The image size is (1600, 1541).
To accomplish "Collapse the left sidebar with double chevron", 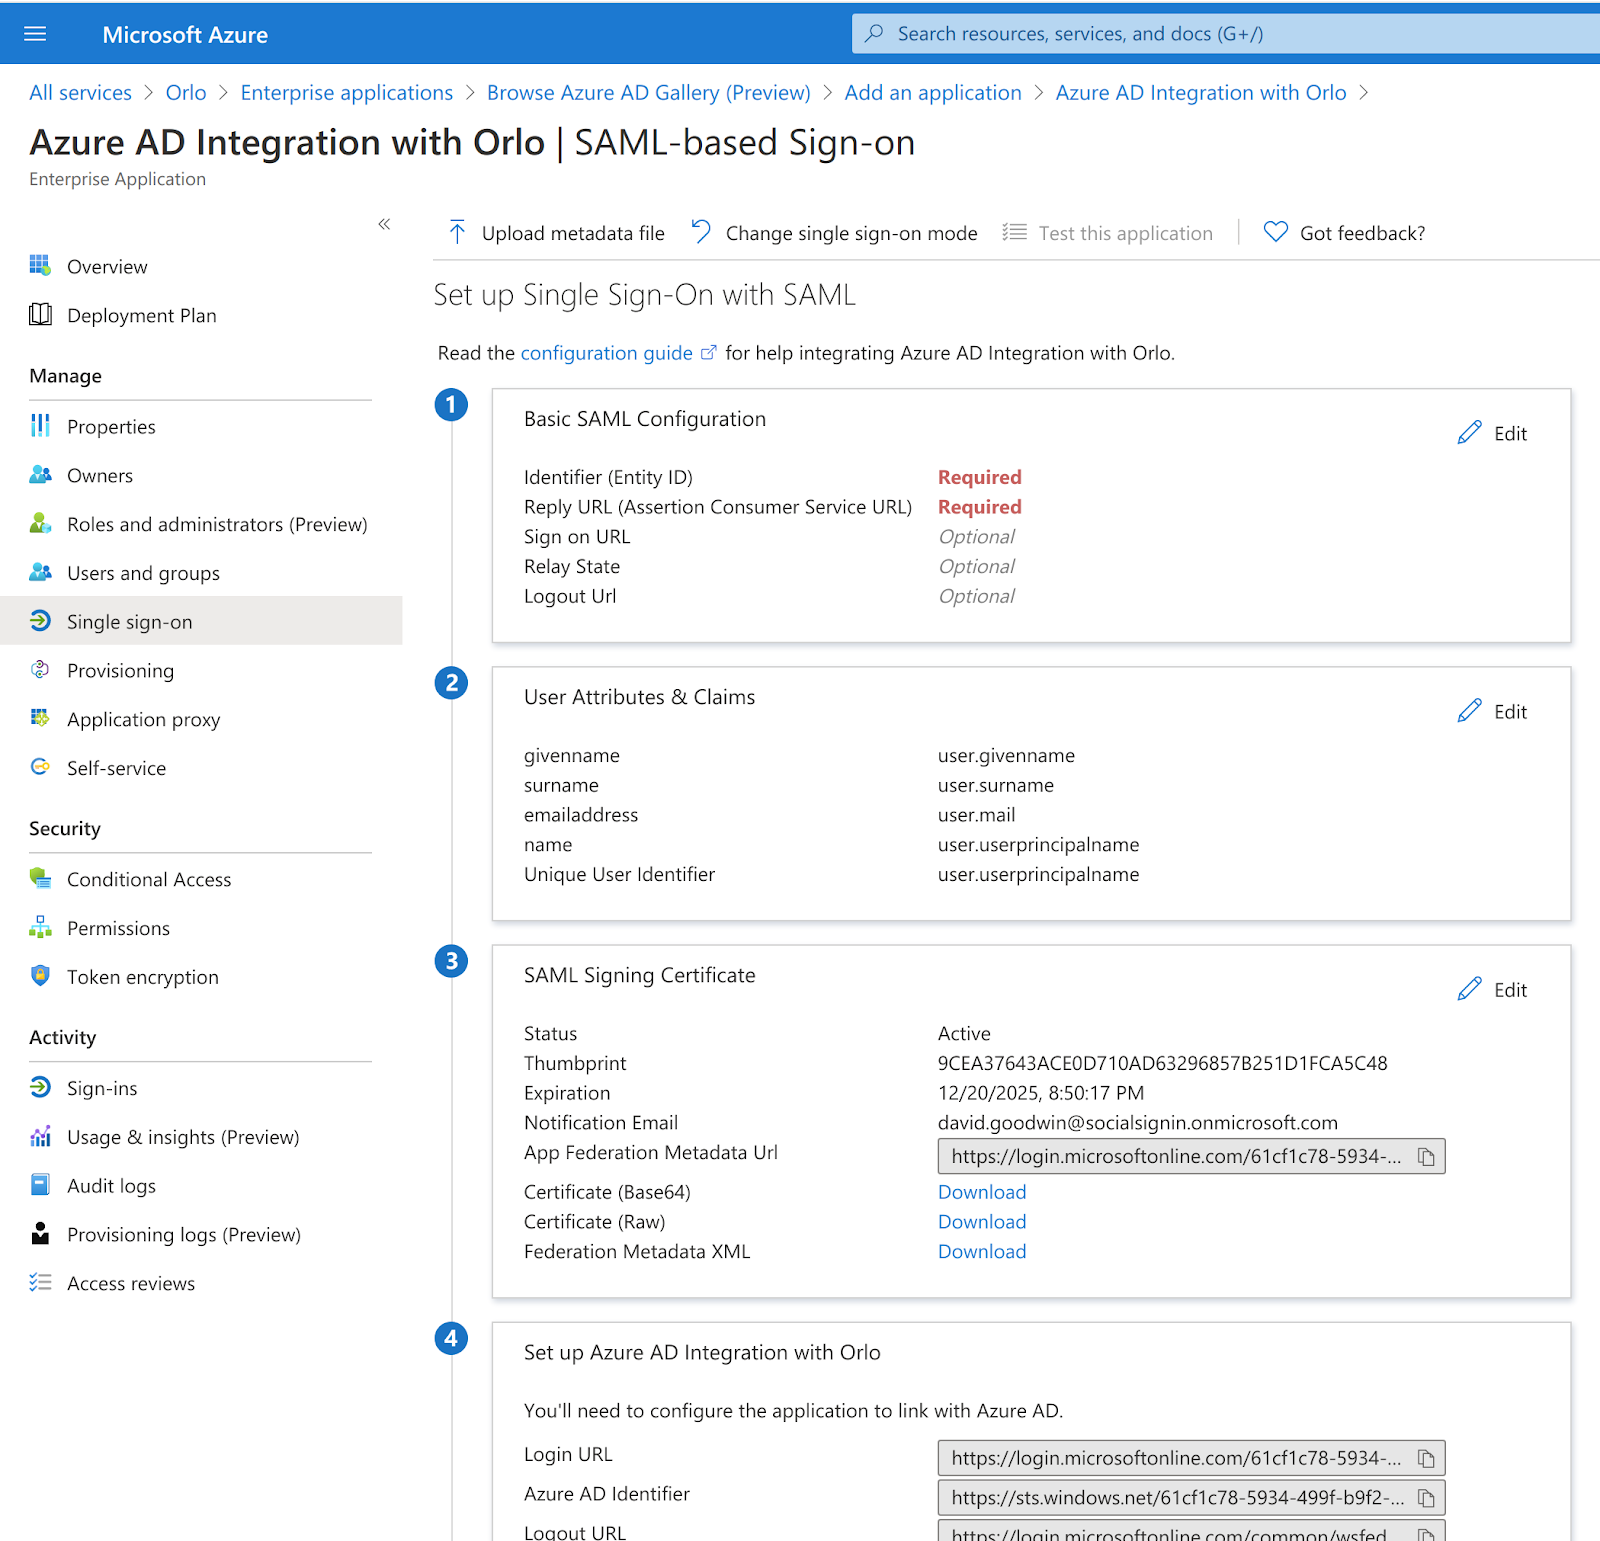I will point(384,224).
